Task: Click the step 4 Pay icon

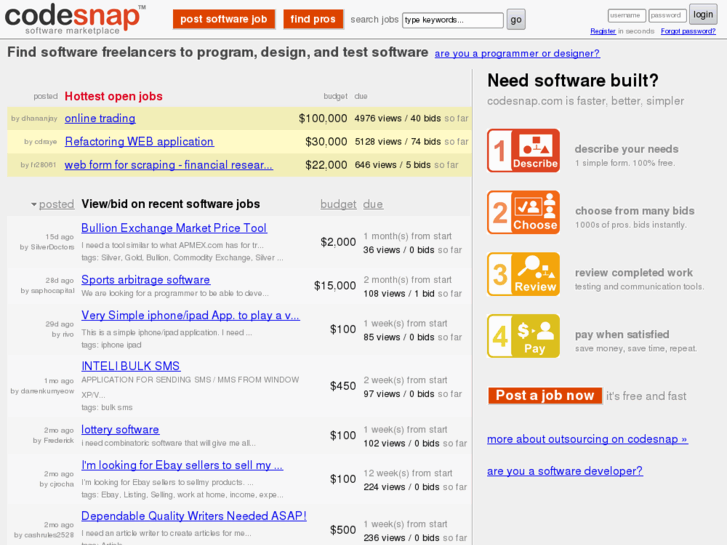Action: point(523,336)
